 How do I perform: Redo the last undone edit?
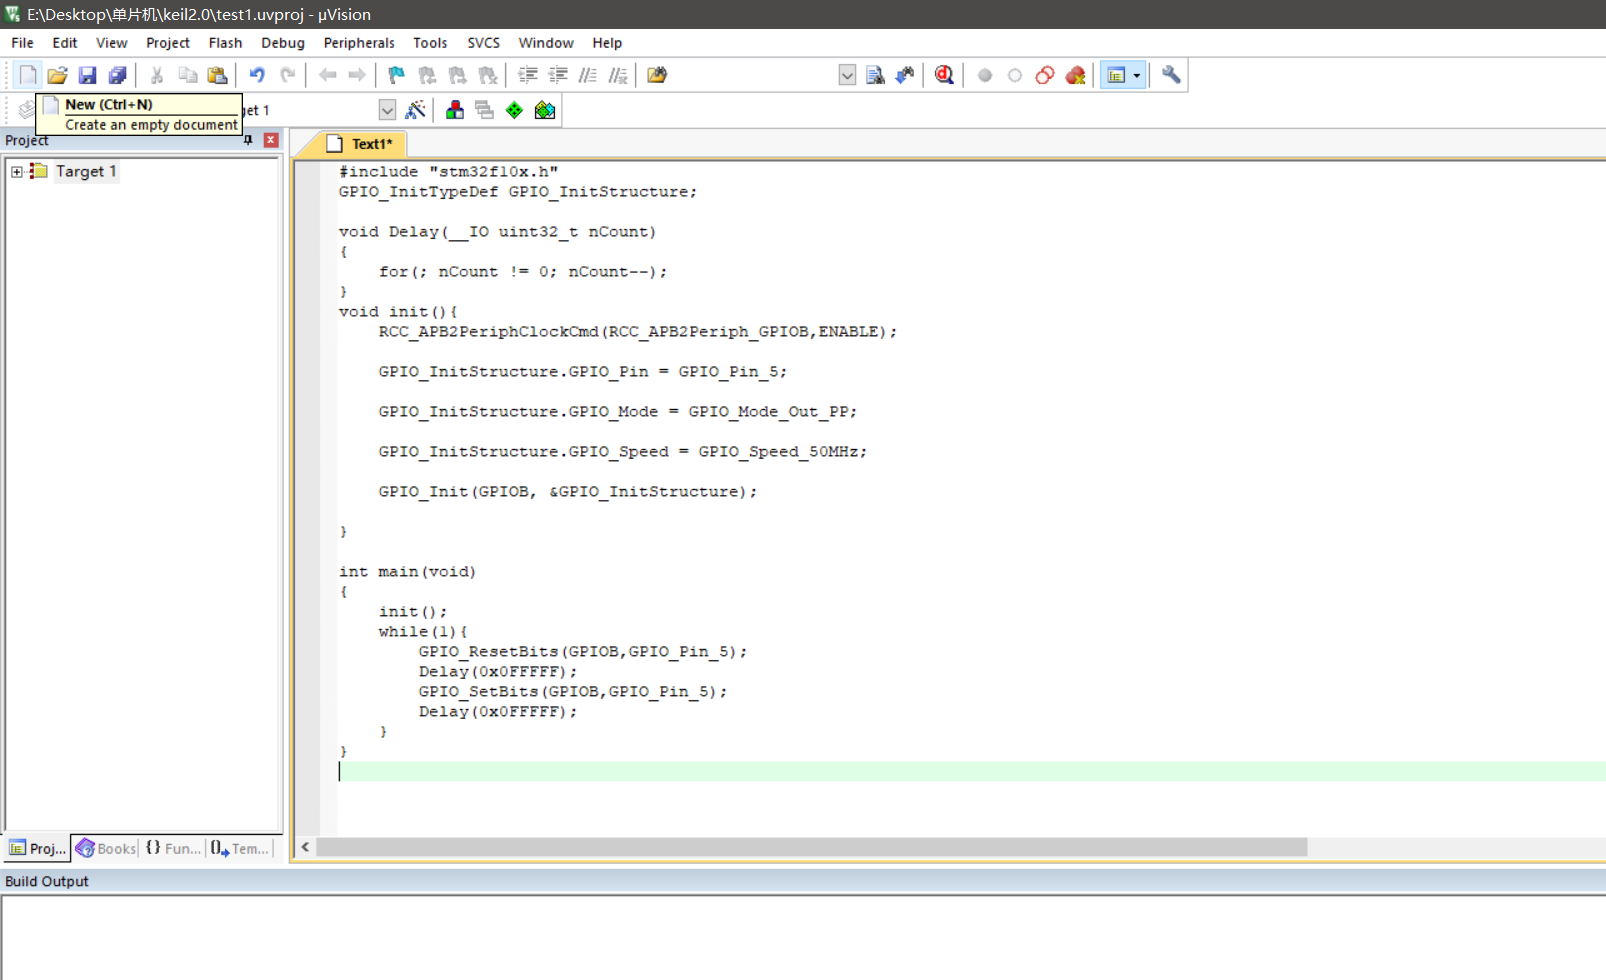(x=287, y=75)
